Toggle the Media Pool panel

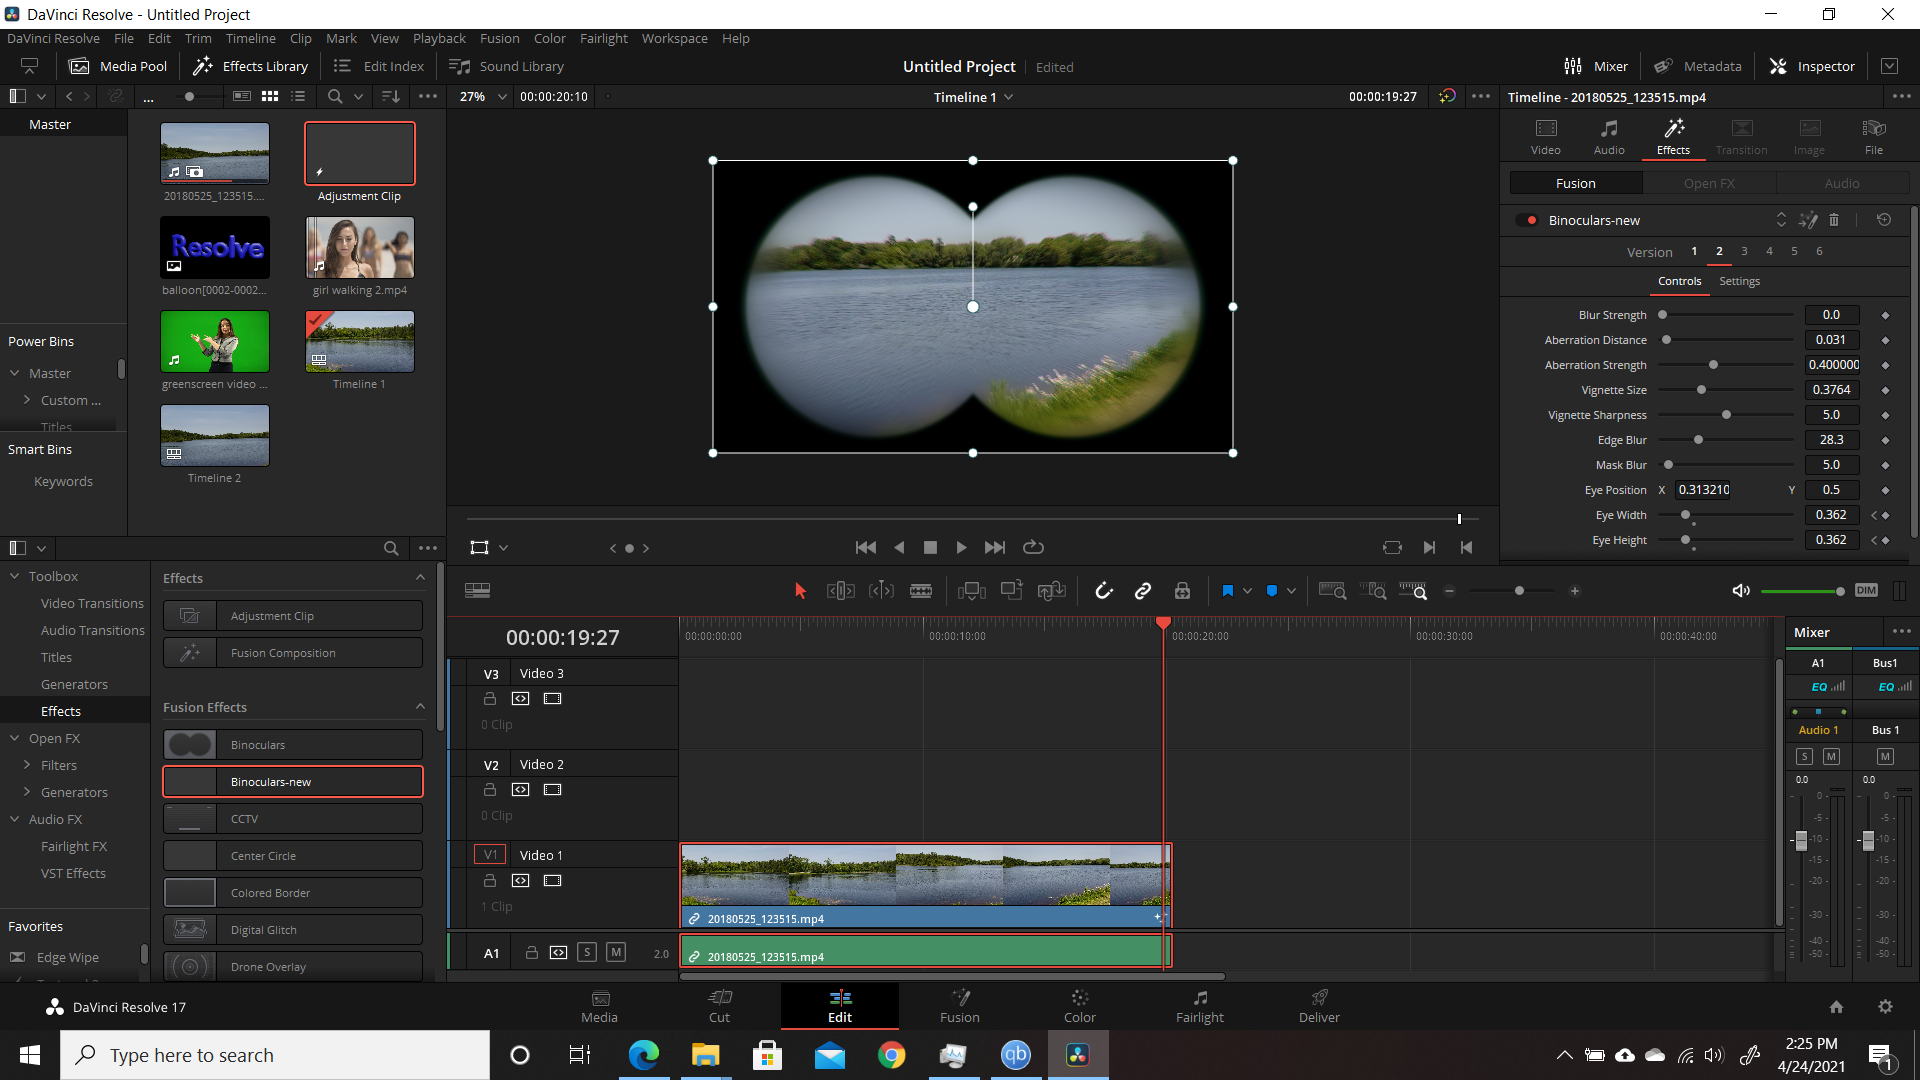click(x=118, y=66)
